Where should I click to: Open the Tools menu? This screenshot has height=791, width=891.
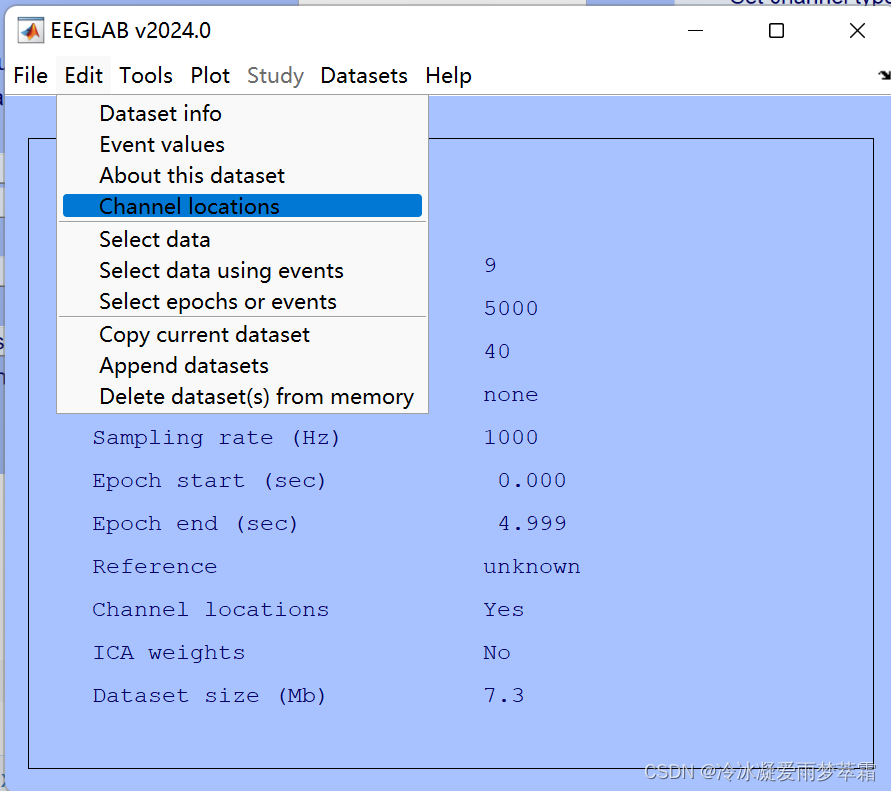pyautogui.click(x=146, y=76)
